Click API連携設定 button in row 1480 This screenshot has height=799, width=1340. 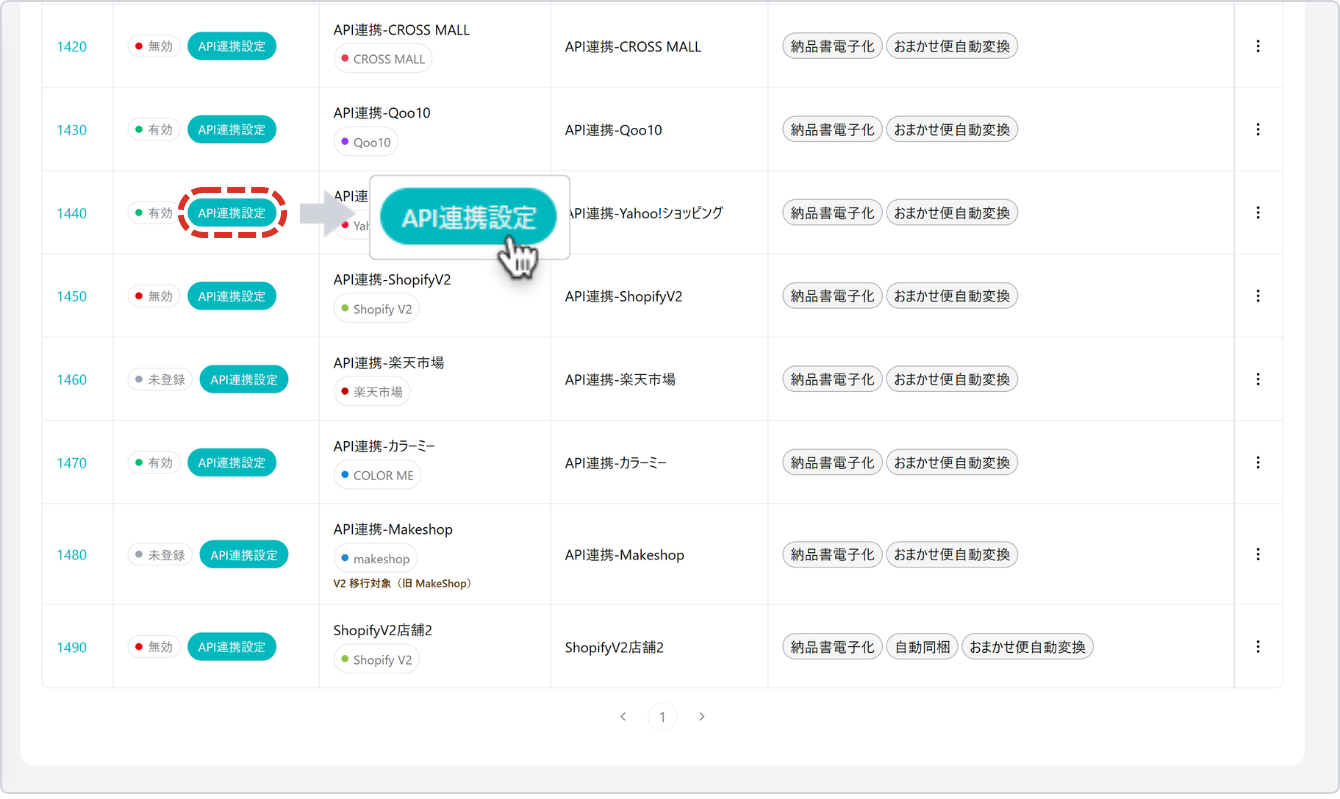point(244,554)
